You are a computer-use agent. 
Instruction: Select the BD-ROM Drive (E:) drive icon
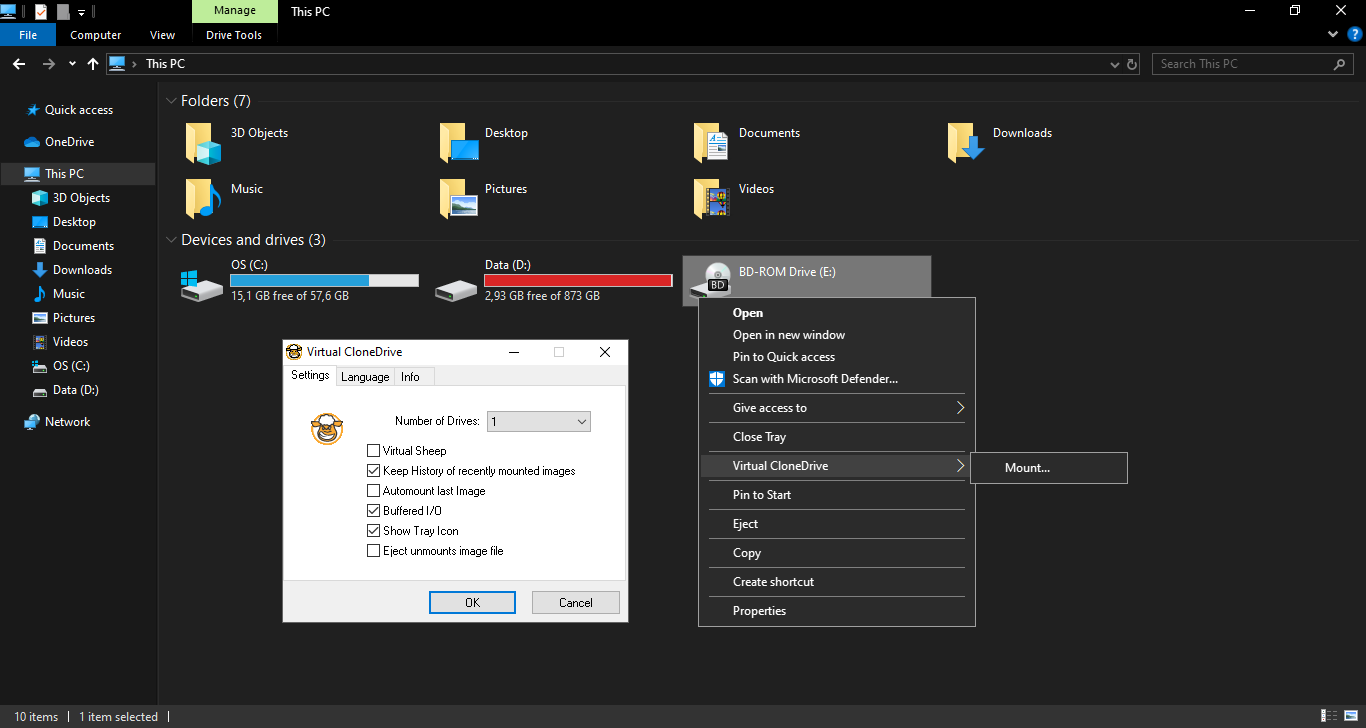(716, 278)
